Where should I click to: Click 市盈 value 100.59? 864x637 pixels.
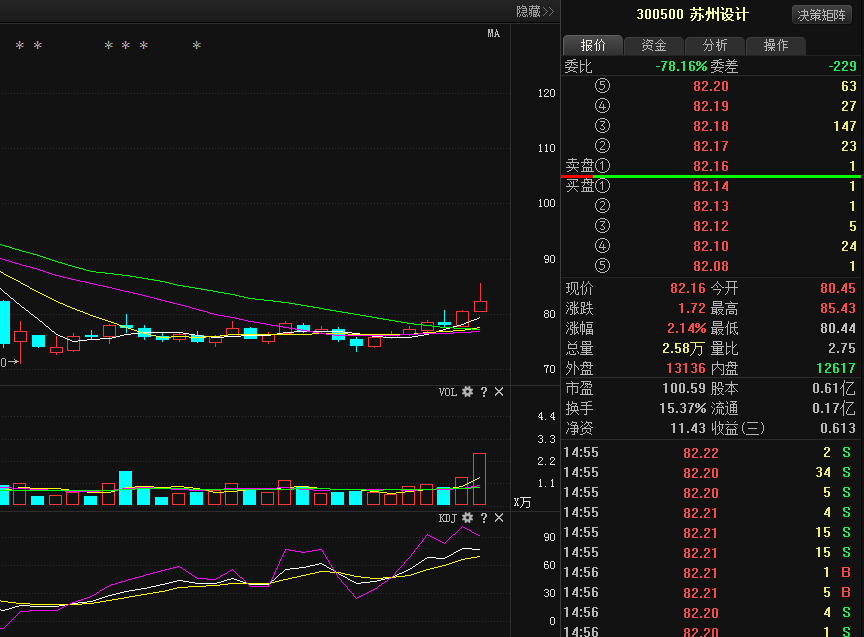[x=684, y=388]
